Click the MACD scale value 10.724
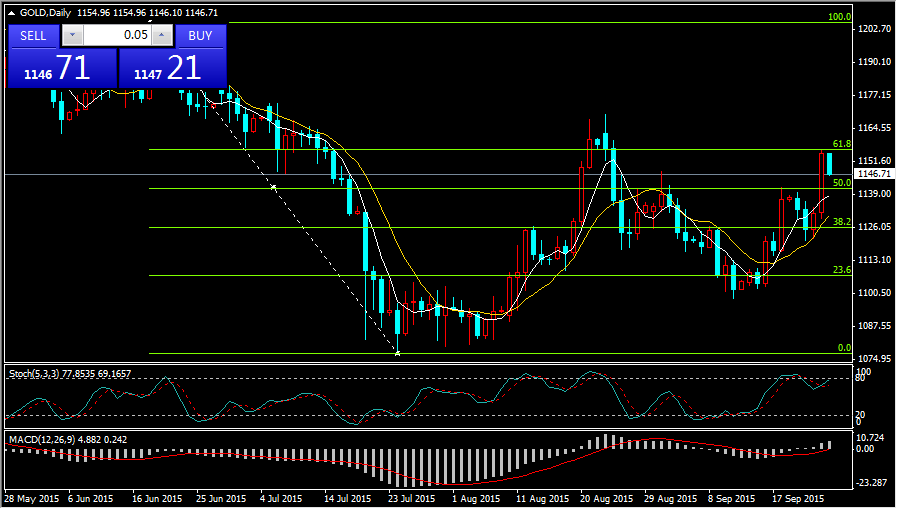 871,438
